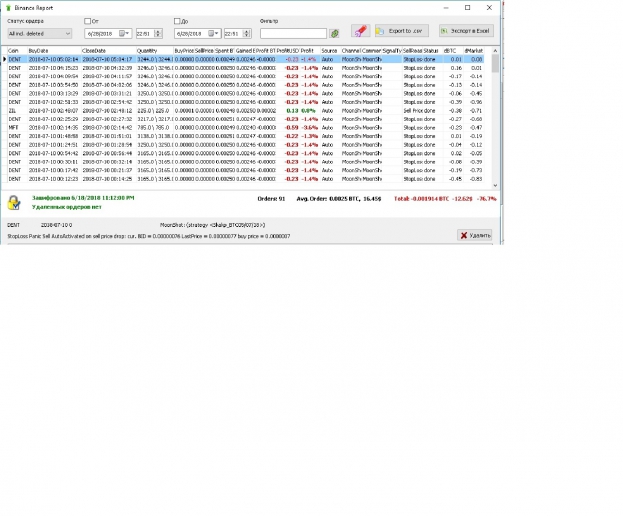Sort by the dBTC column header
Screen dimensions: 623x516
click(453, 51)
